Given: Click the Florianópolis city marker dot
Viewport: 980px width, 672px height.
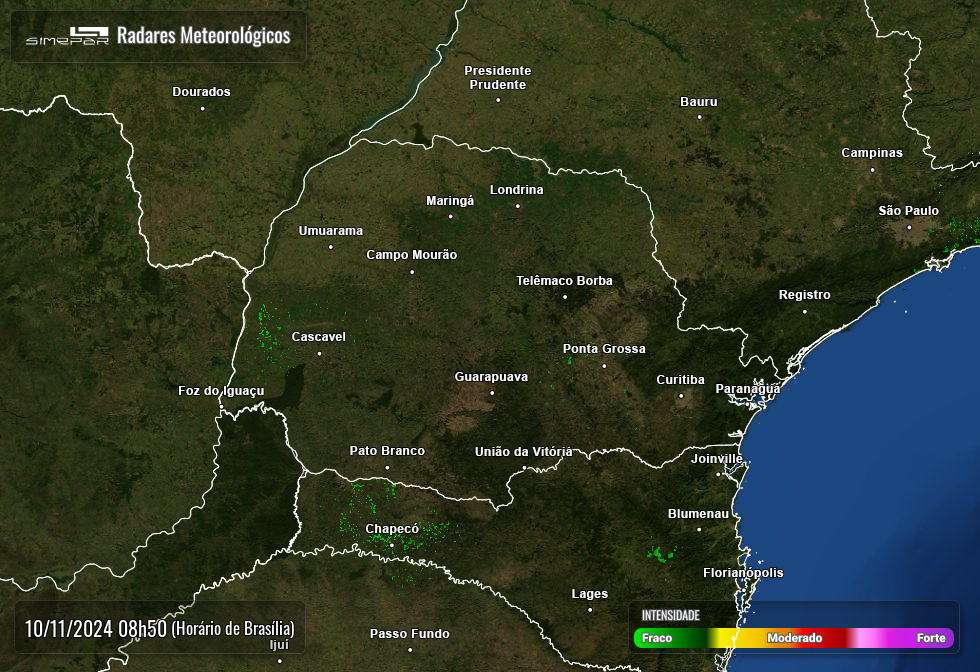Looking at the screenshot, I should (x=743, y=589).
